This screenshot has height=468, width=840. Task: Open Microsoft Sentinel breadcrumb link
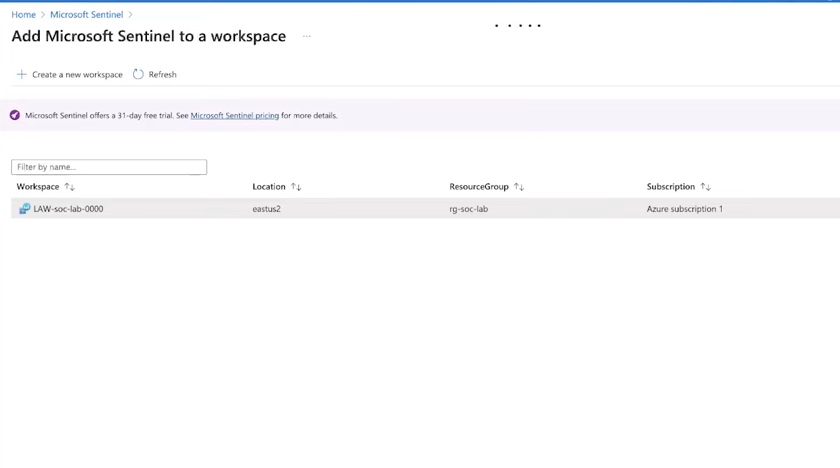(87, 14)
